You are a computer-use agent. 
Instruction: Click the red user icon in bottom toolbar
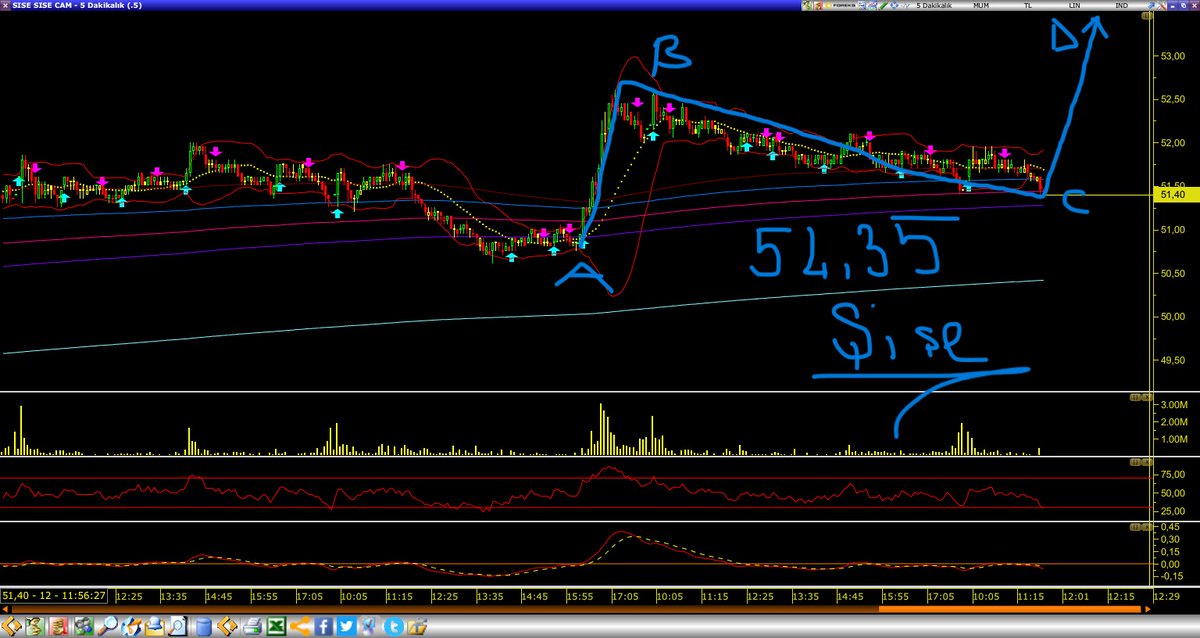59,627
